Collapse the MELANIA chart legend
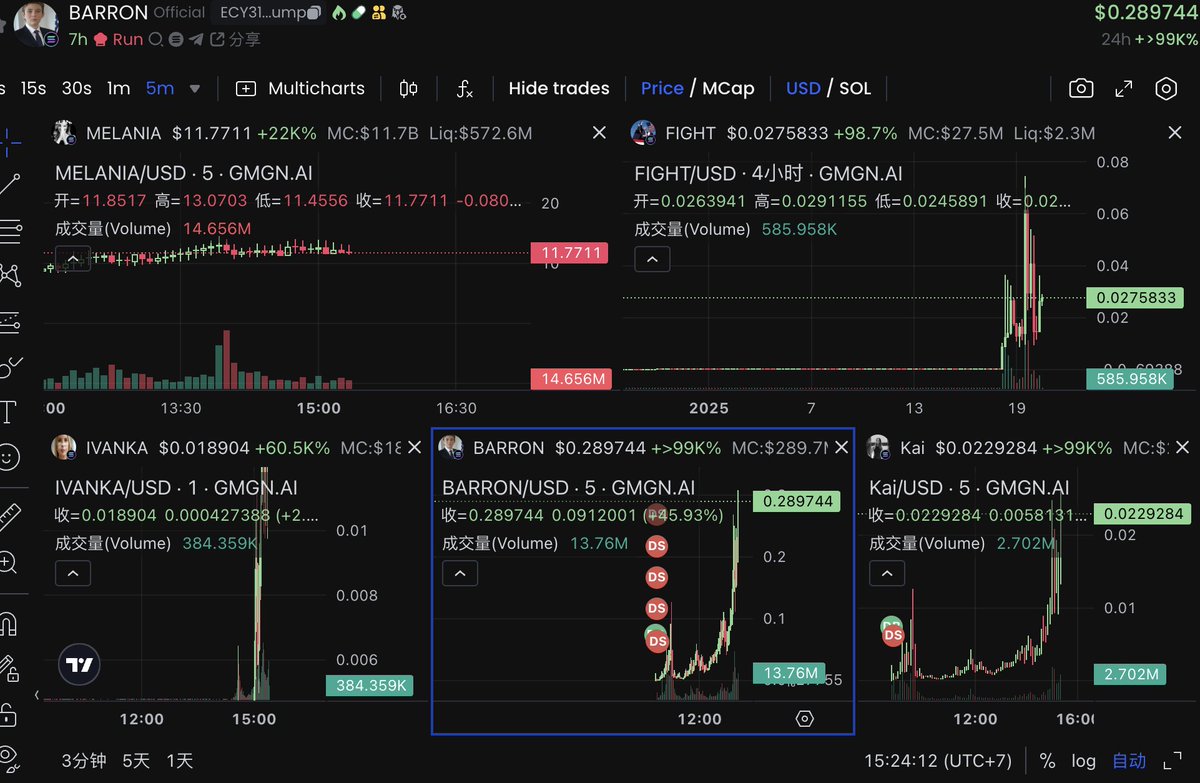This screenshot has height=783, width=1200. 72,260
